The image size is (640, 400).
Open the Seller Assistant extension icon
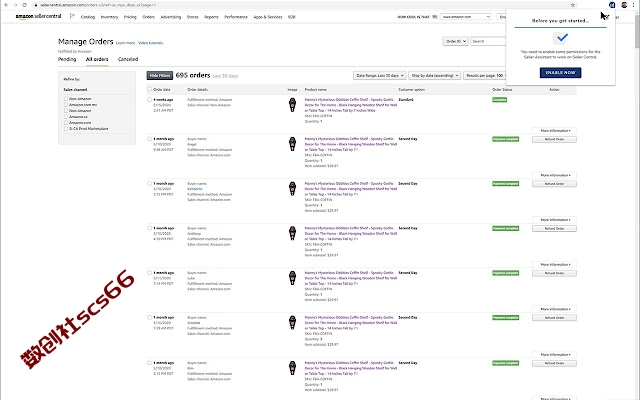(x=612, y=5)
